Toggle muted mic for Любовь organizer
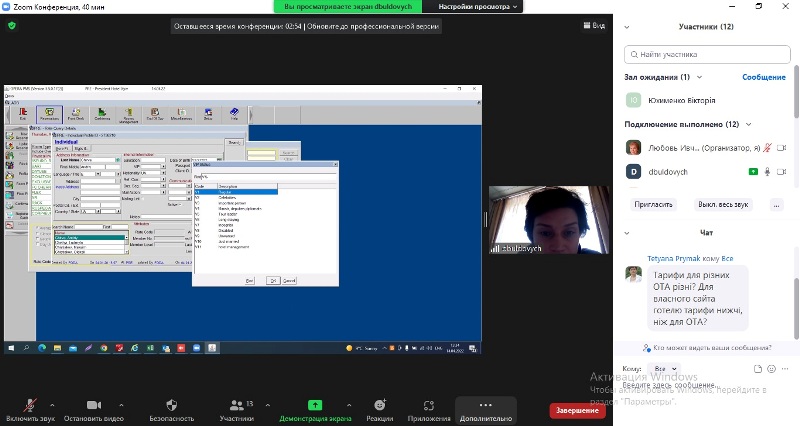 (x=767, y=148)
